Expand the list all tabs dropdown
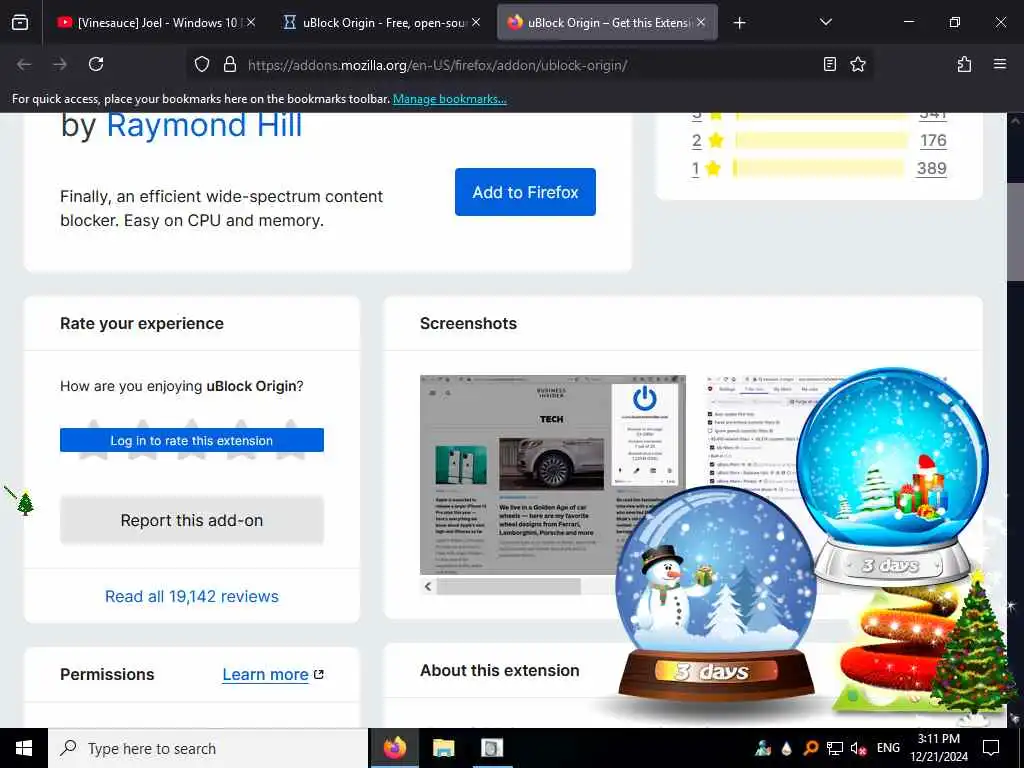Image resolution: width=1024 pixels, height=768 pixels. click(x=825, y=23)
